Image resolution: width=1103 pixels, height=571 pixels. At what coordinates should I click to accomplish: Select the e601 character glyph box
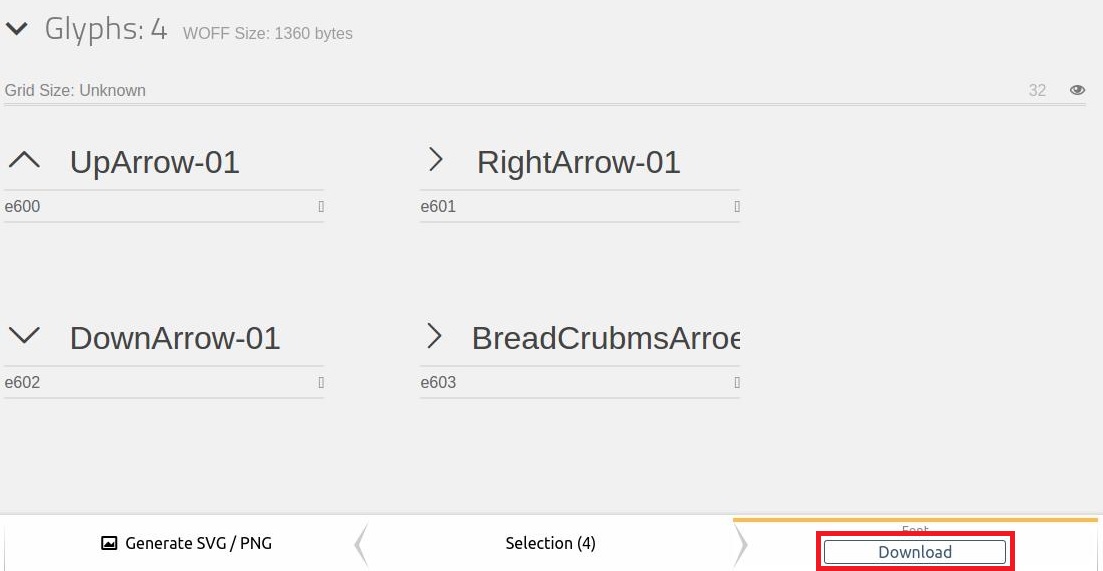click(737, 207)
